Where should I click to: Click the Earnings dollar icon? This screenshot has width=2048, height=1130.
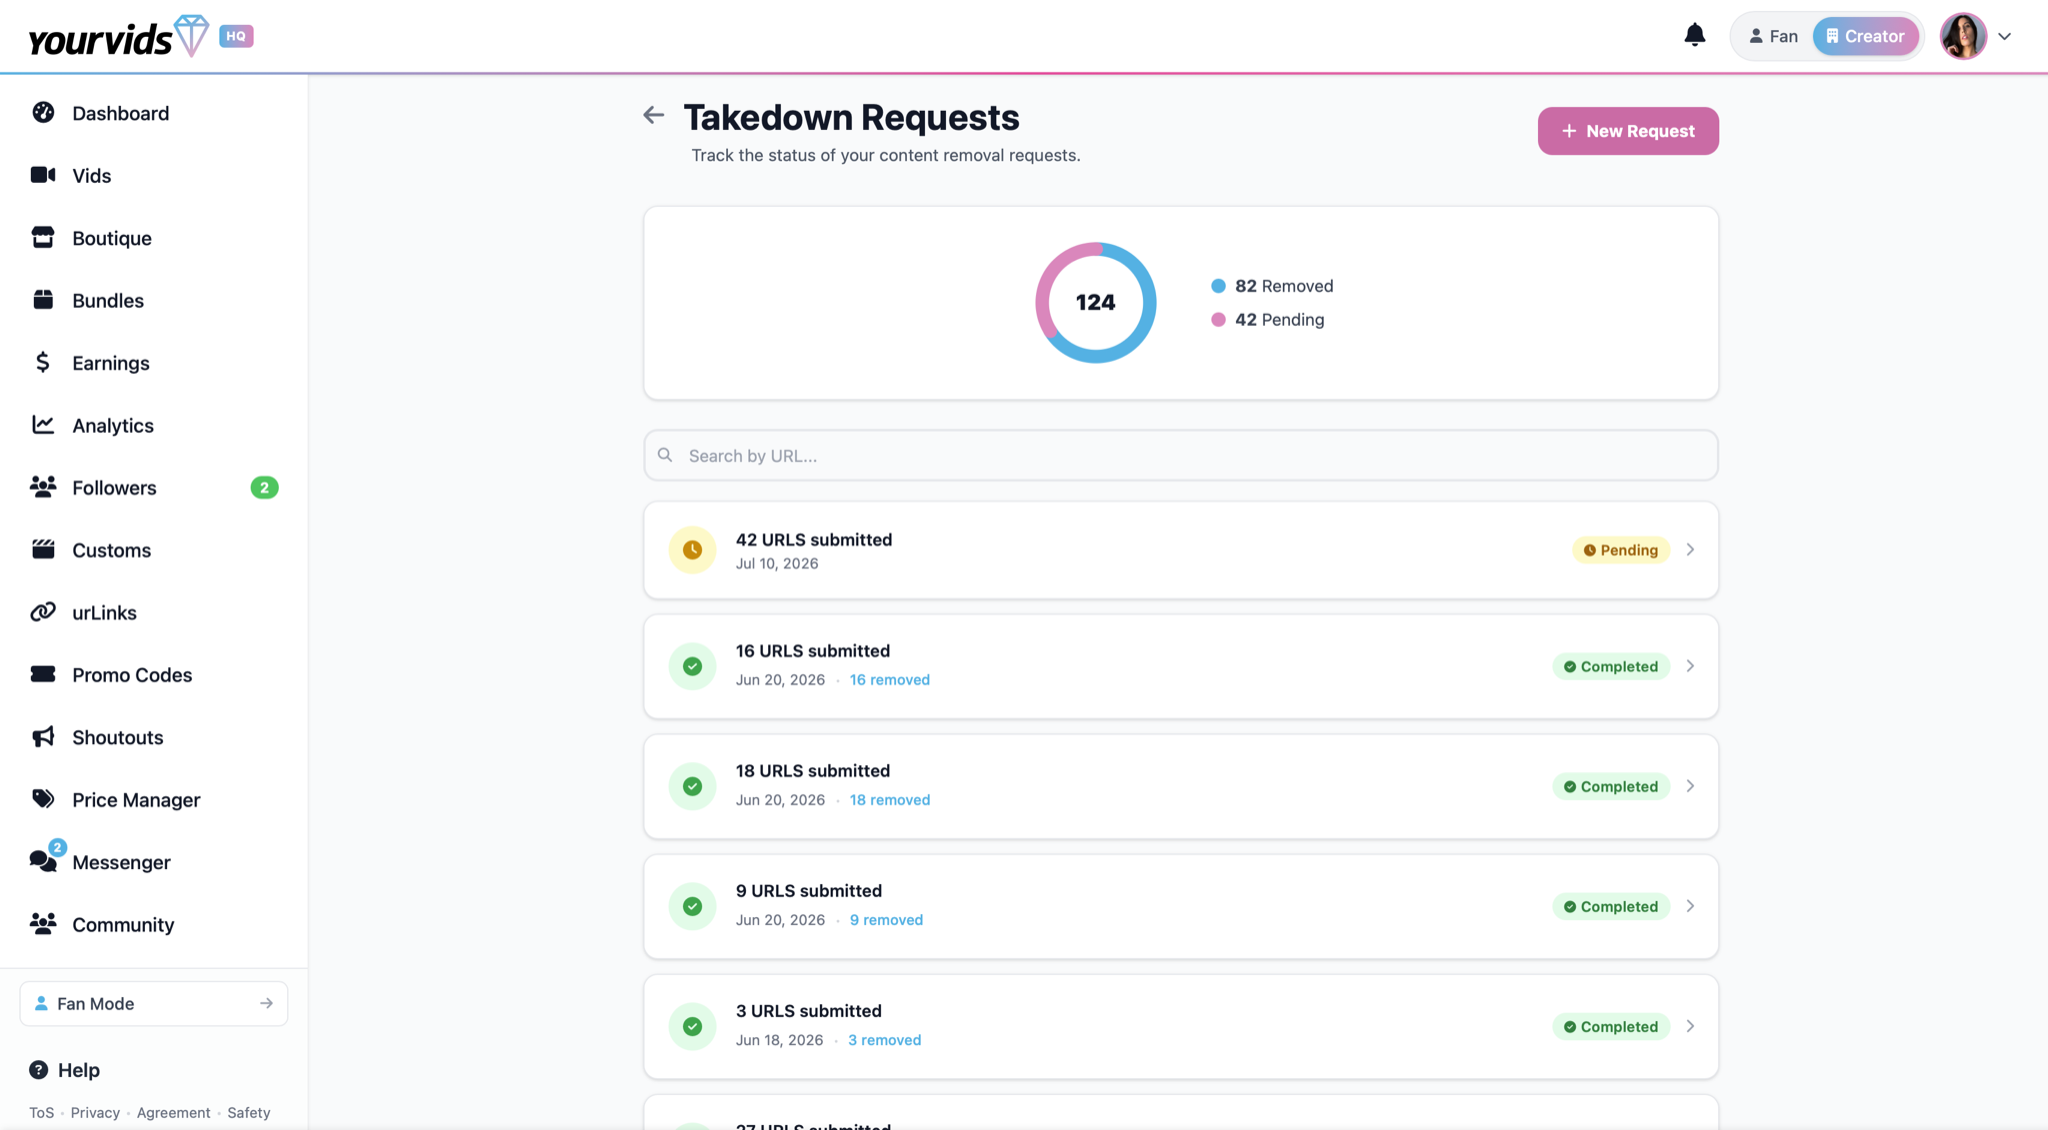[x=42, y=362]
